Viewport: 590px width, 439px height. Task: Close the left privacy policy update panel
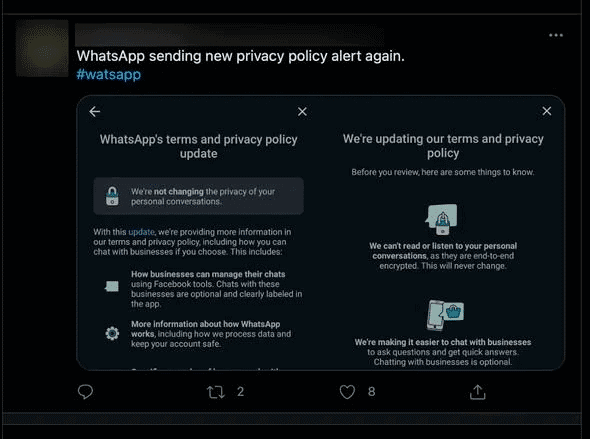302,111
